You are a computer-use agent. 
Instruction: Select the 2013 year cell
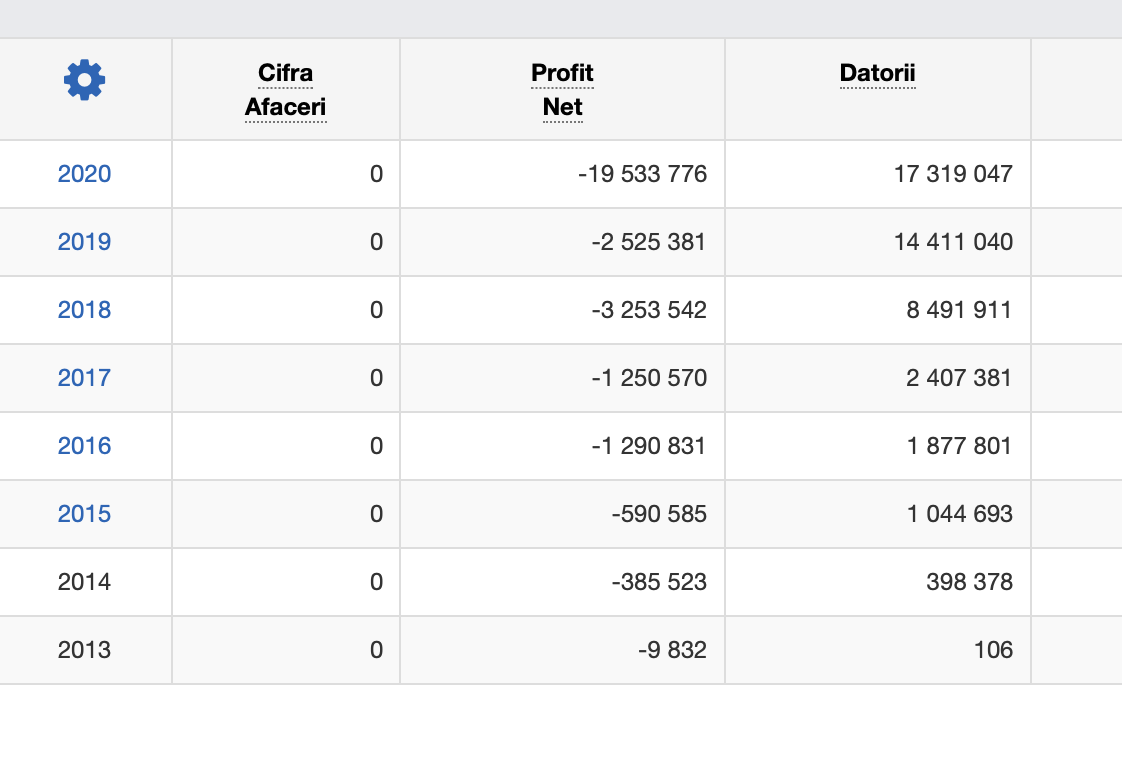[84, 650]
